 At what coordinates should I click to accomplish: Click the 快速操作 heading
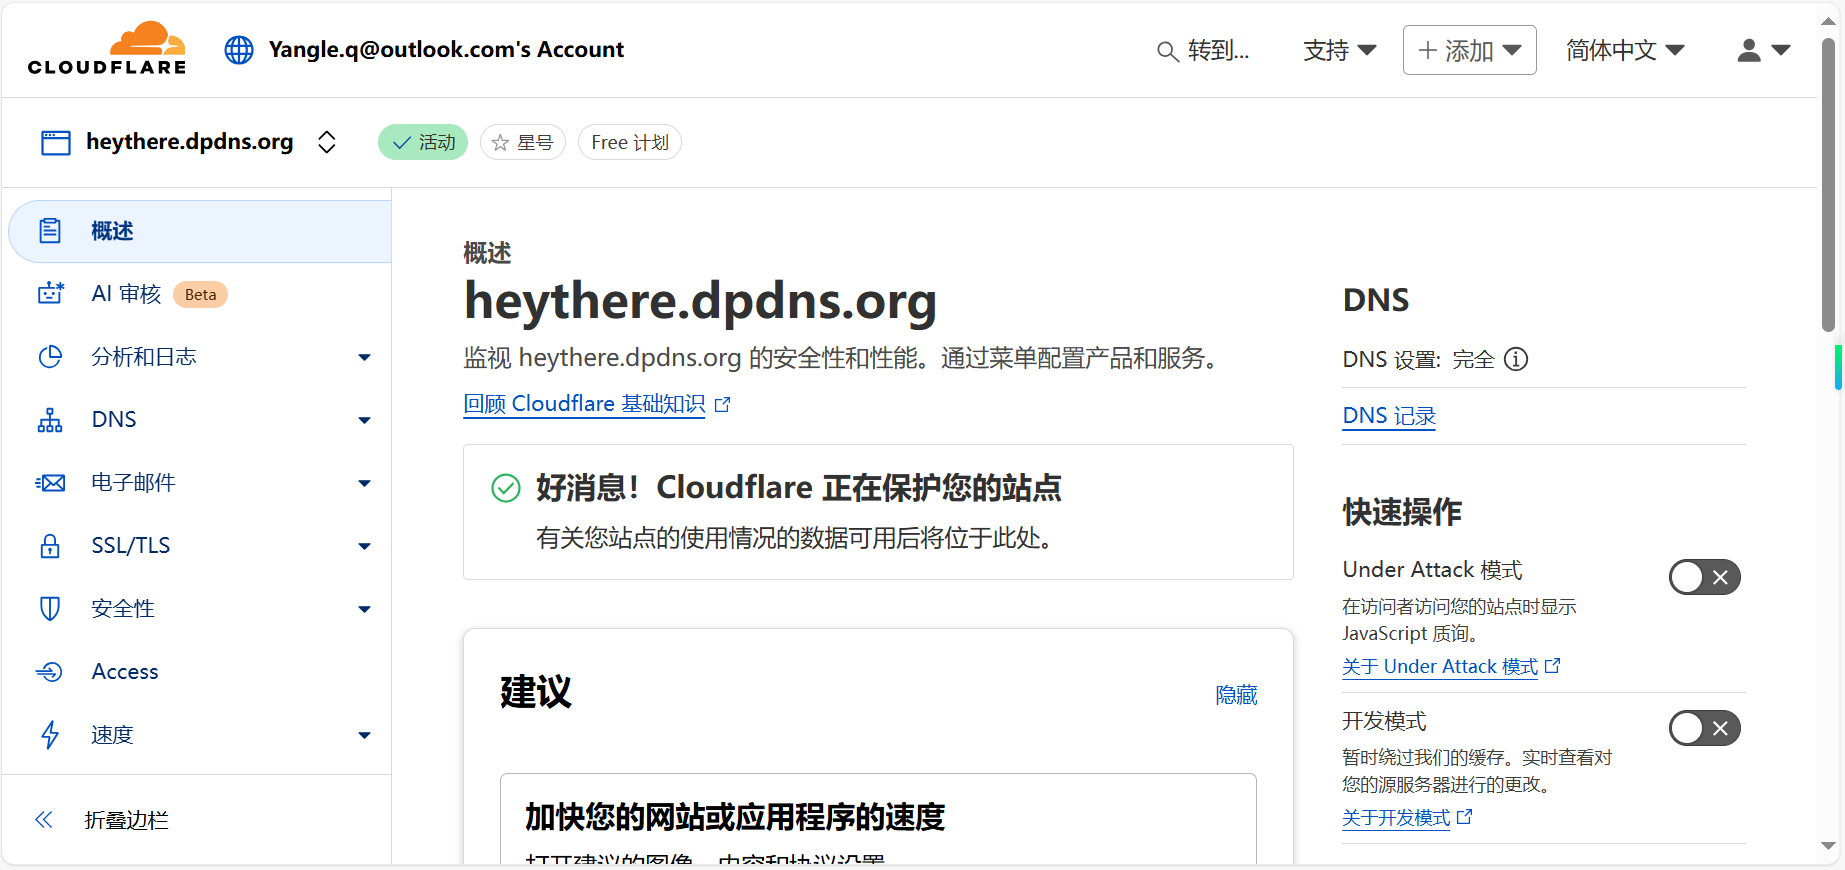tap(1402, 512)
